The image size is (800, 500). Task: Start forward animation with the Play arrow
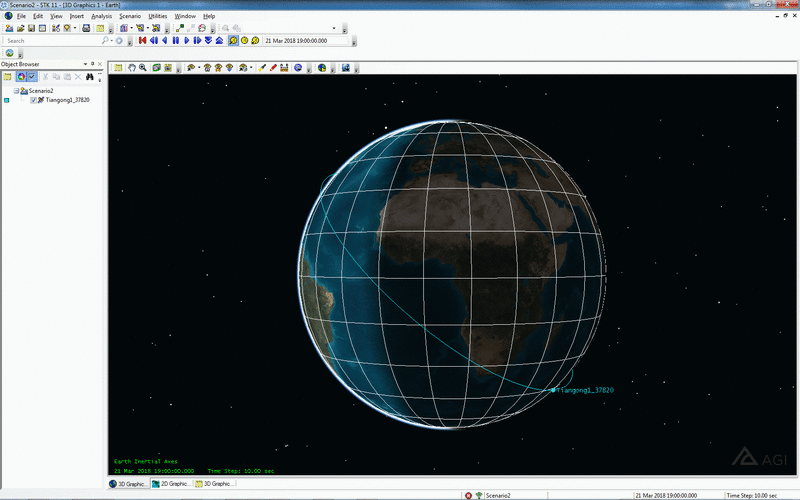pyautogui.click(x=187, y=40)
